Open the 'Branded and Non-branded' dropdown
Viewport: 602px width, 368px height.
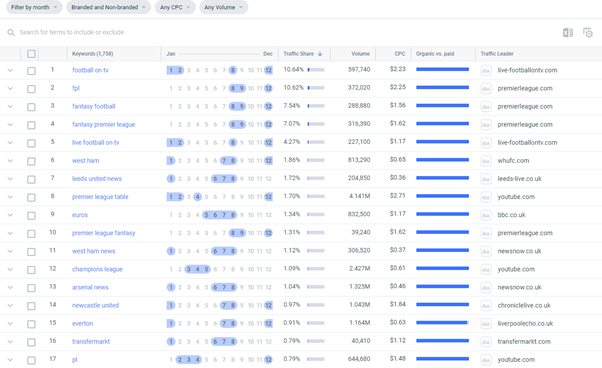109,7
